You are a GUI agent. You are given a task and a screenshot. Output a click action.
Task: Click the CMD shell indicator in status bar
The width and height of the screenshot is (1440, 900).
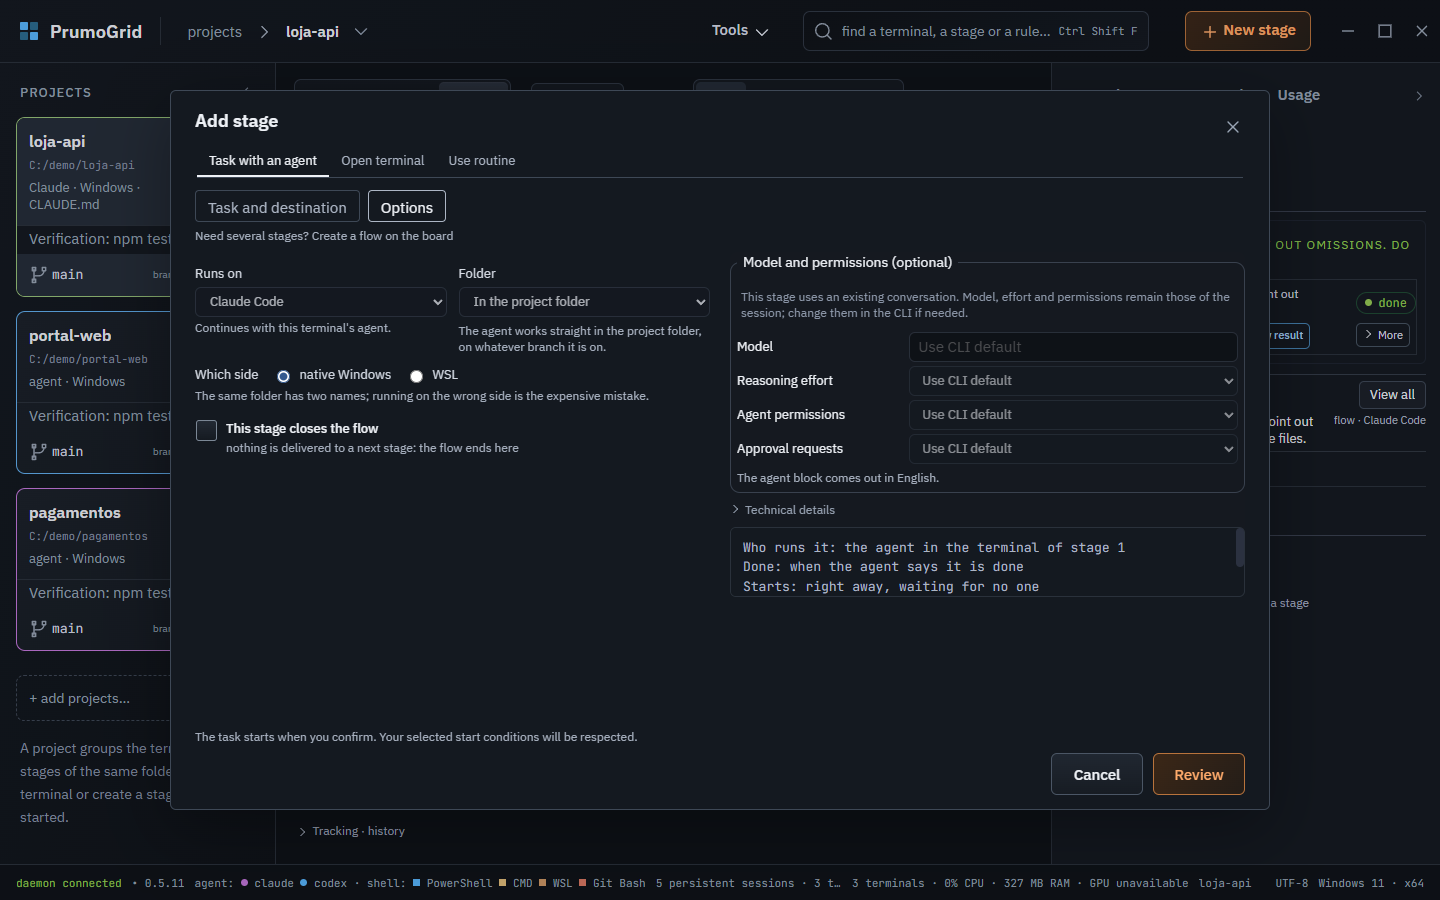point(516,883)
